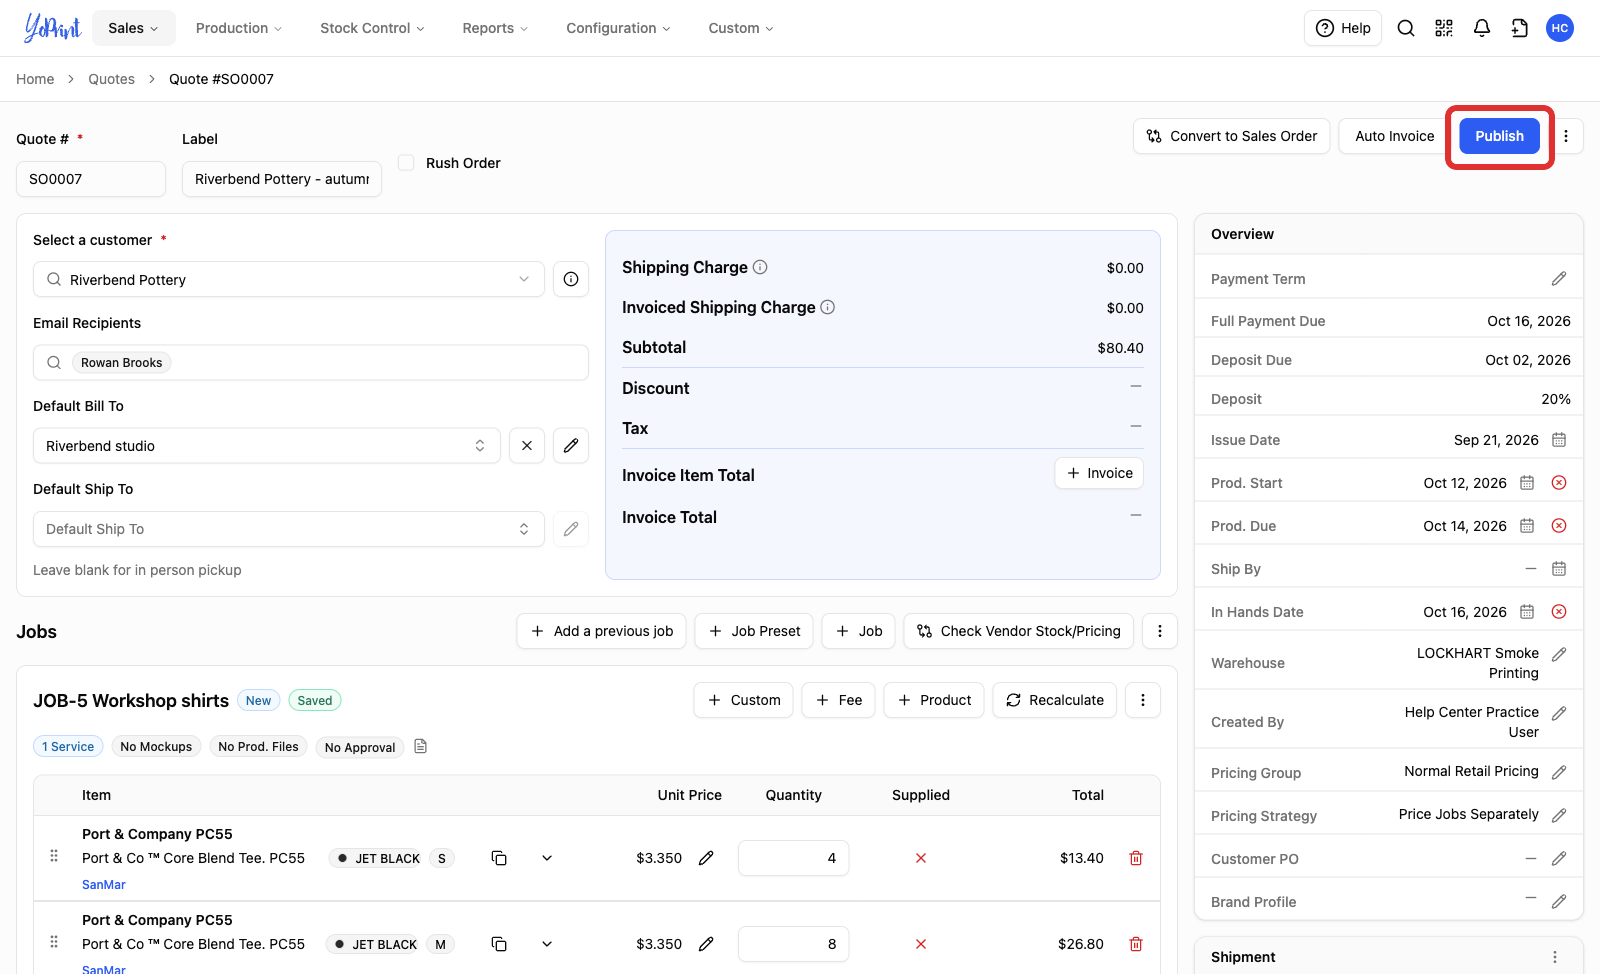Open more options beside Publish
Image resolution: width=1600 pixels, height=974 pixels.
coord(1566,136)
